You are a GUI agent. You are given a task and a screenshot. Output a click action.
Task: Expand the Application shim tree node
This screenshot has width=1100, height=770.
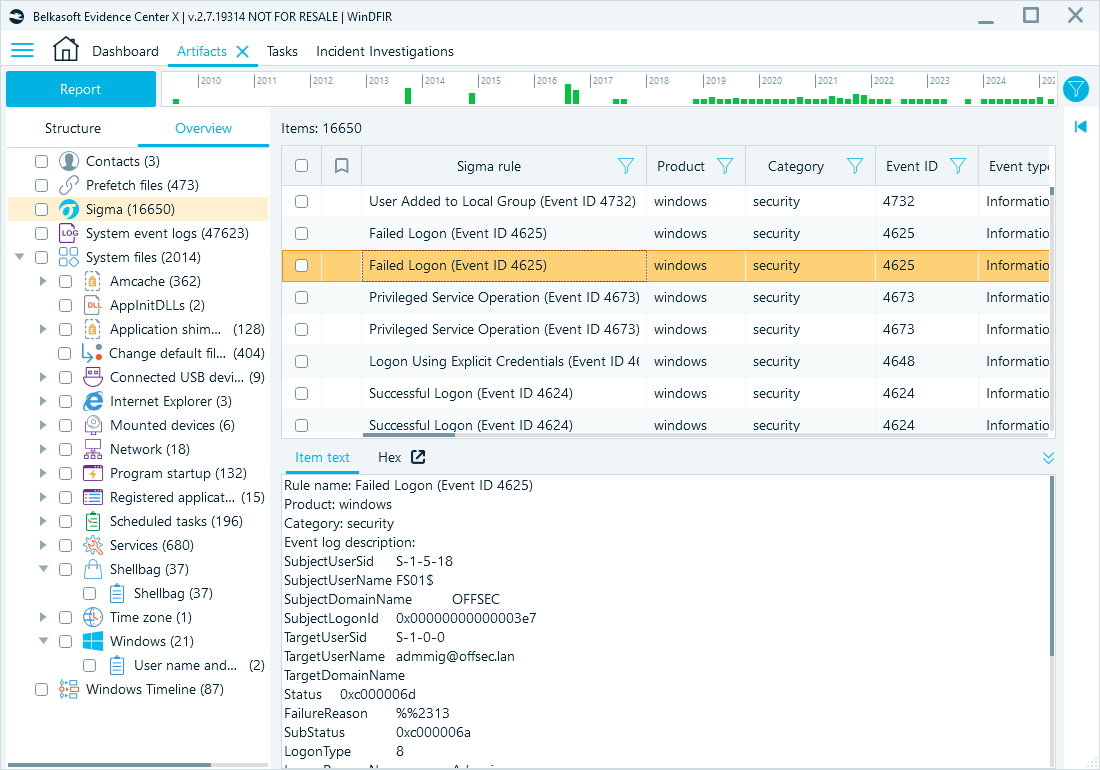tap(43, 329)
